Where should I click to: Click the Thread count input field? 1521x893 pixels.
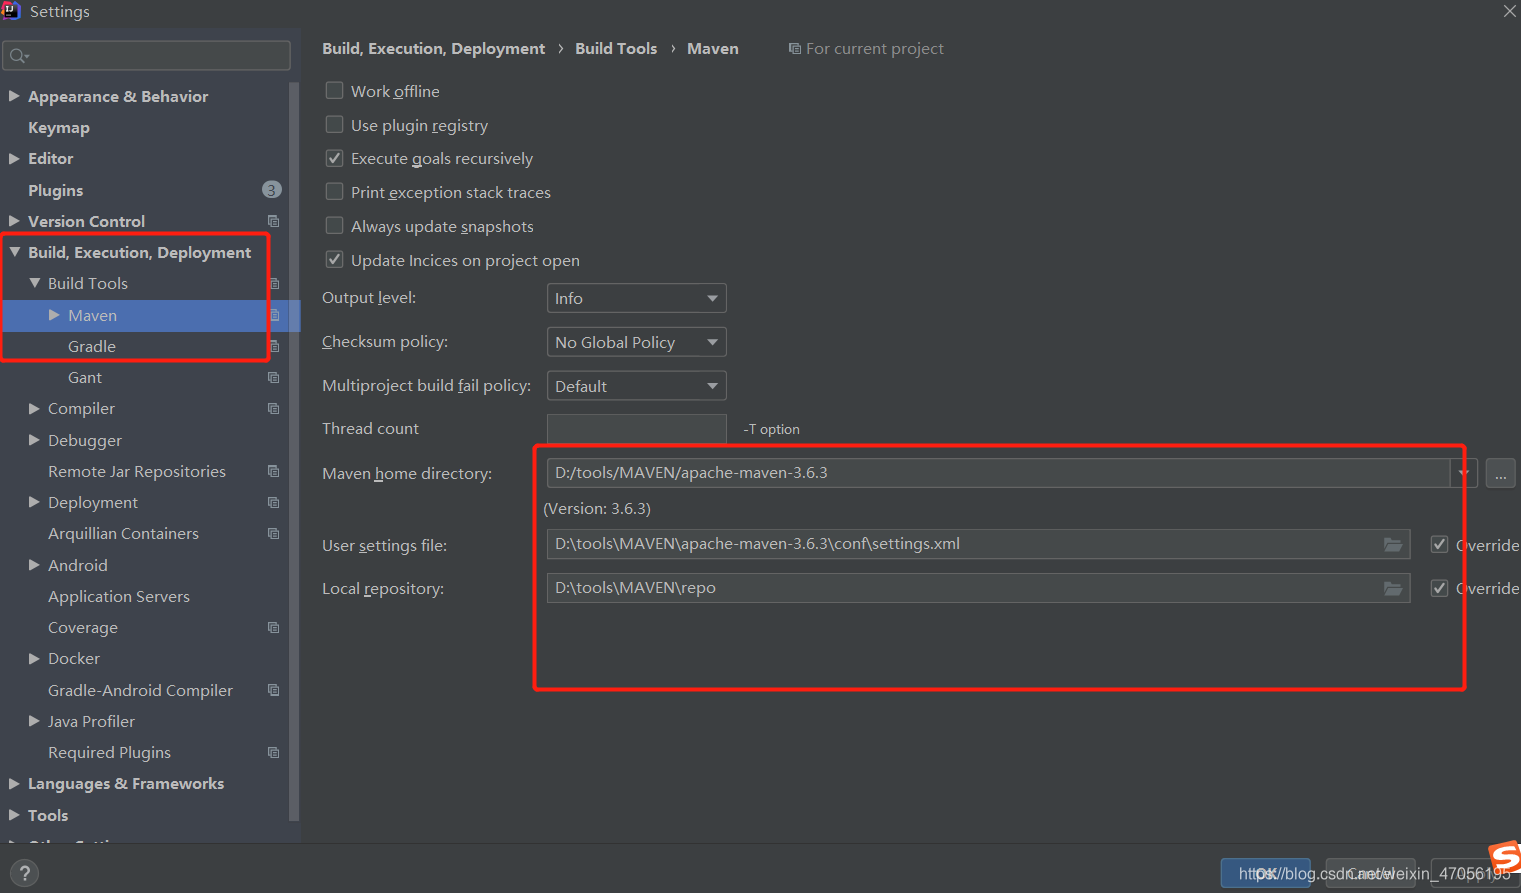click(636, 429)
